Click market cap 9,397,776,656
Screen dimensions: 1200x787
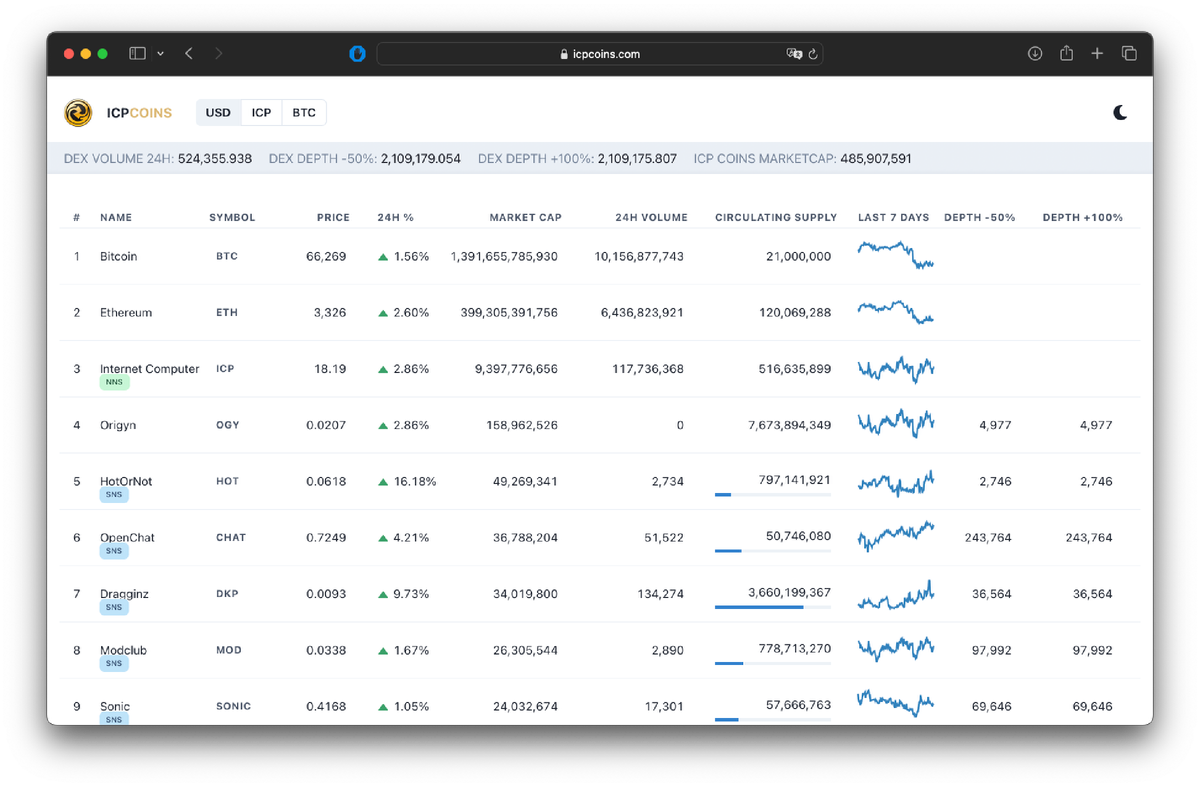[516, 369]
